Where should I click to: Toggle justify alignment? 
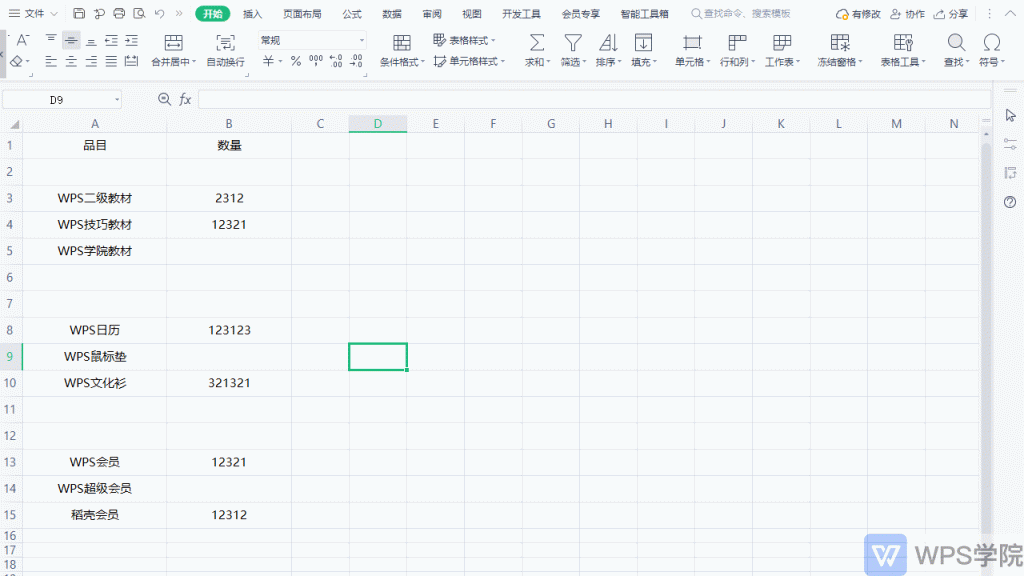point(112,61)
